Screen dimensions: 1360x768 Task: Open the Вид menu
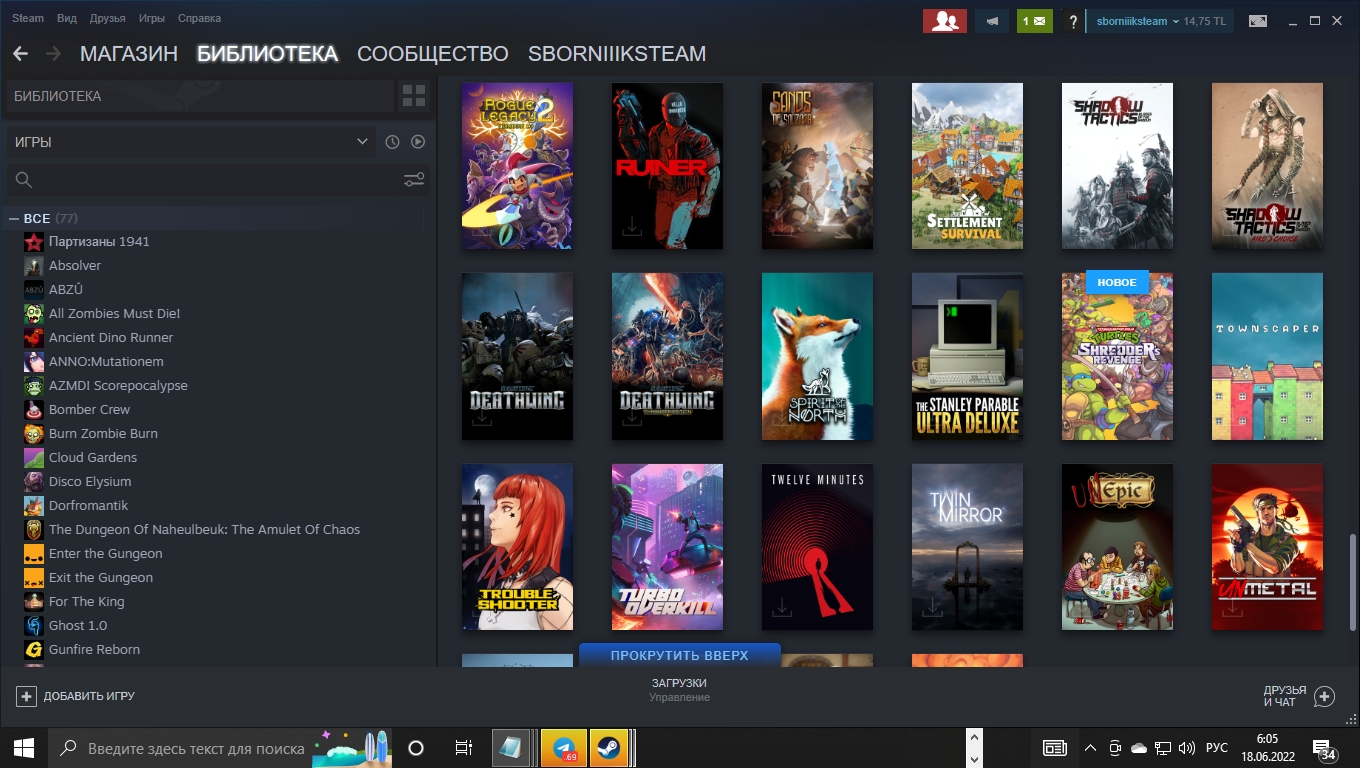pos(67,18)
